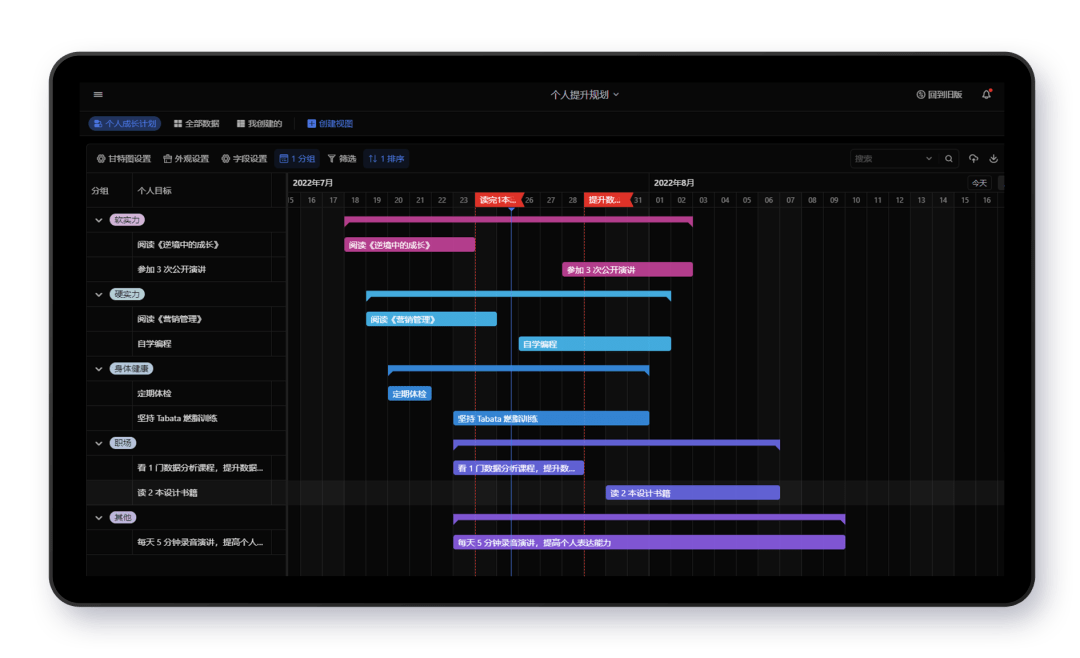The height and width of the screenshot is (658, 1080).
Task: Collapse the 职场 group
Action: pos(99,443)
